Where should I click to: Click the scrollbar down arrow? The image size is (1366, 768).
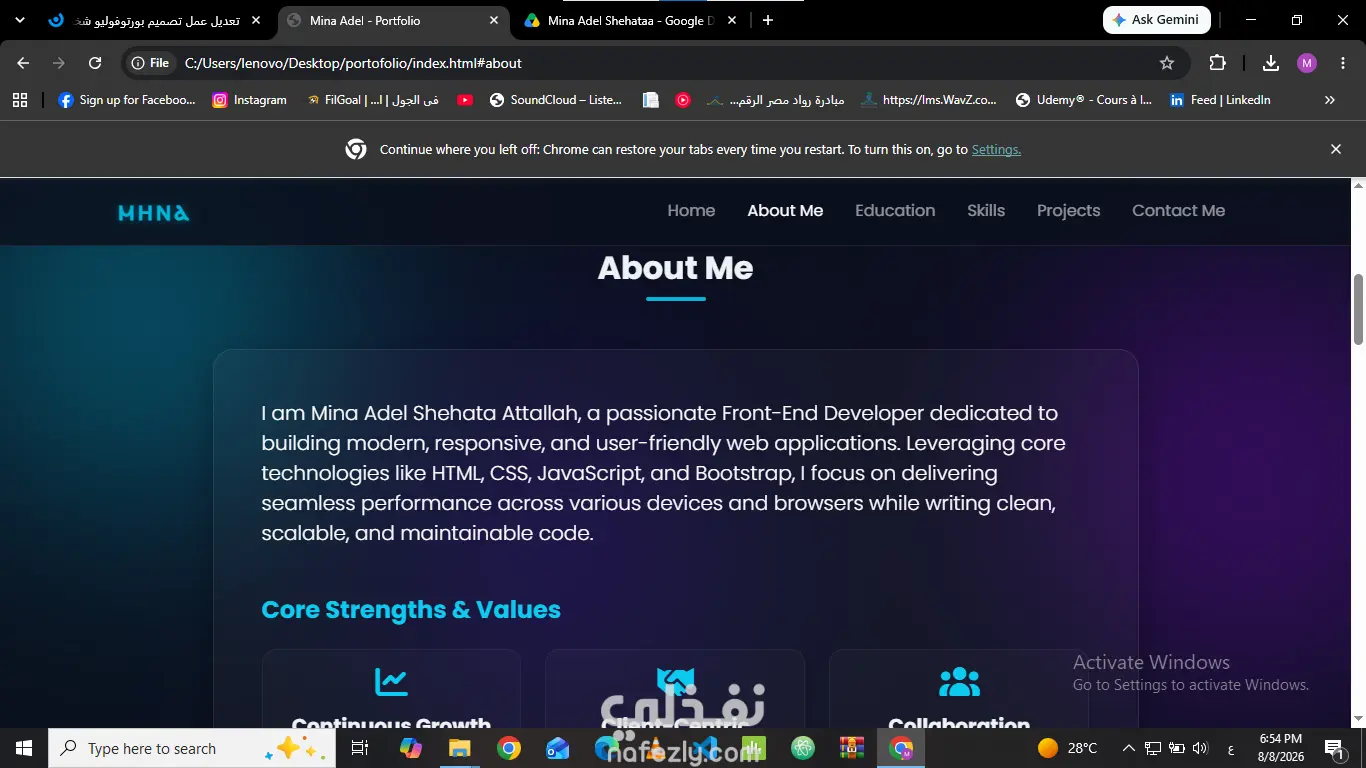point(1359,718)
